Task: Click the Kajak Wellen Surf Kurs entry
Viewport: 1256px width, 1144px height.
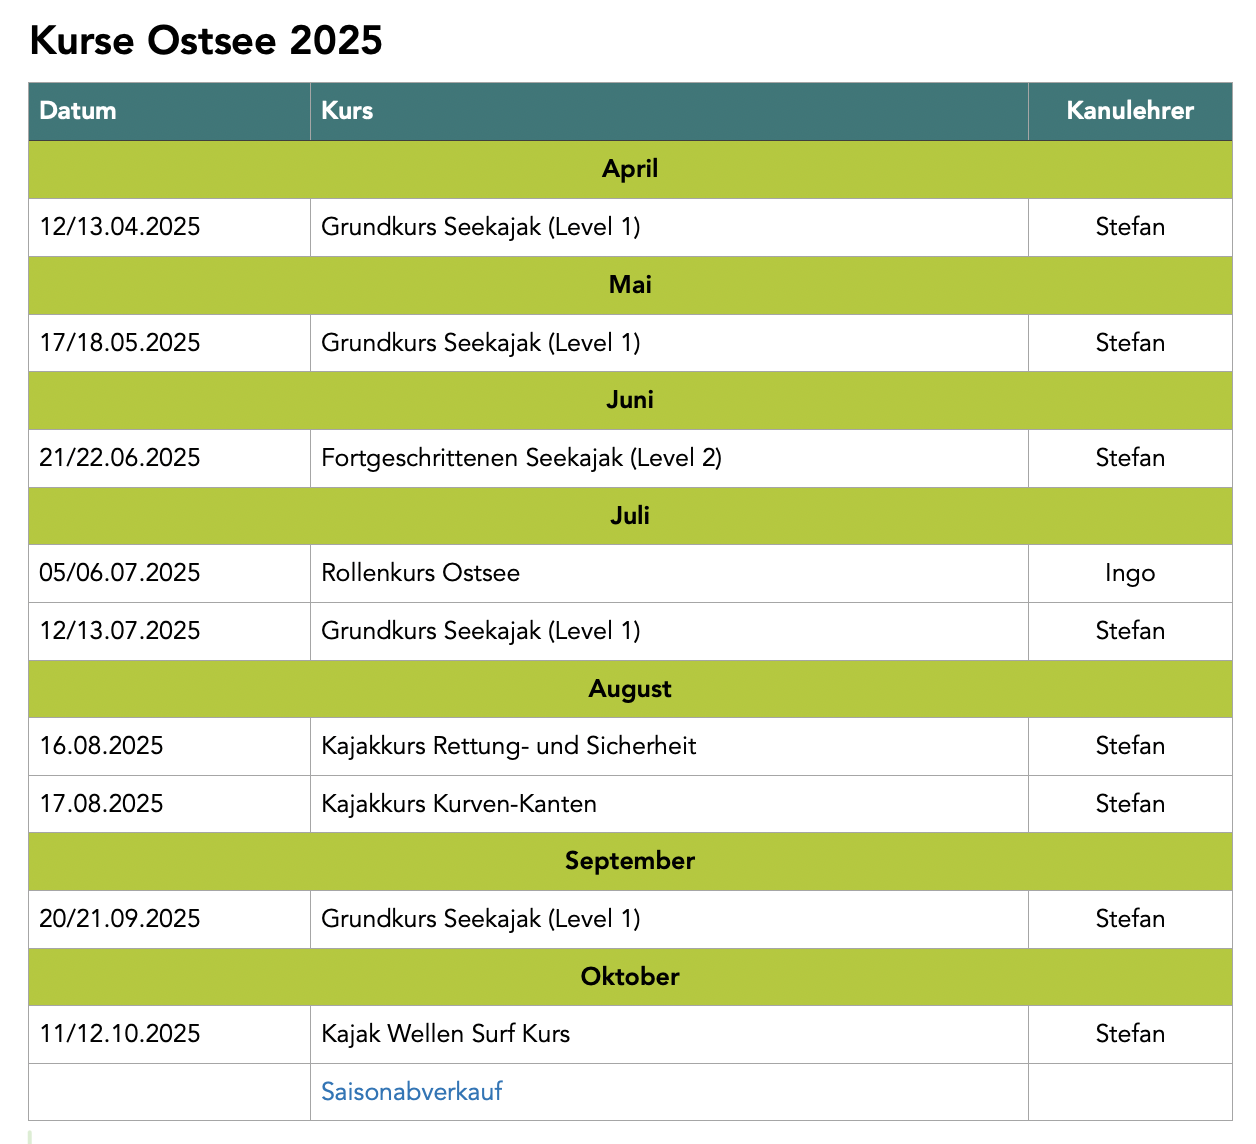Action: [x=445, y=1034]
